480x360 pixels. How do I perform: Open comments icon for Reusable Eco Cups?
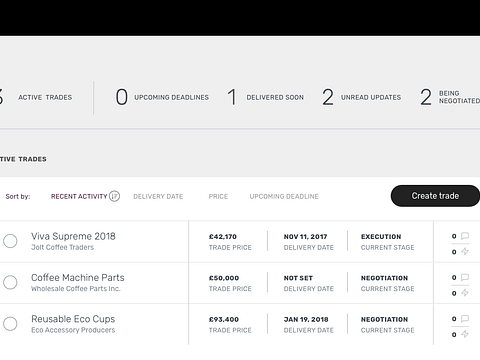point(465,319)
